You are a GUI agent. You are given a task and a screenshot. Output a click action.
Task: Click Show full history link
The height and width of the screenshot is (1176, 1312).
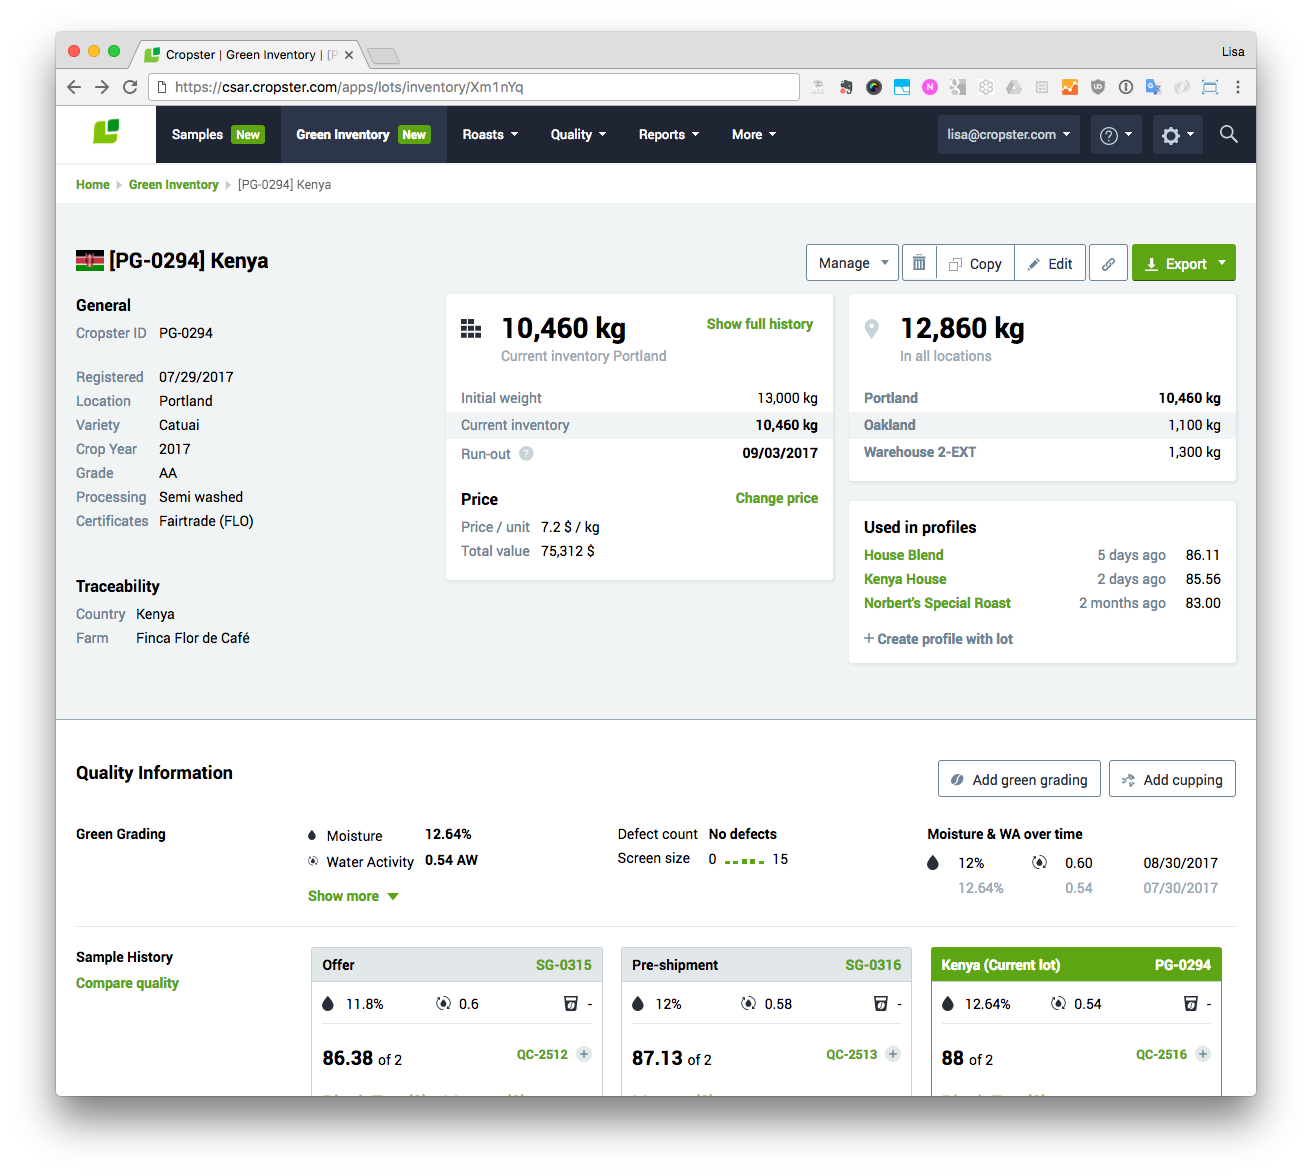click(759, 324)
